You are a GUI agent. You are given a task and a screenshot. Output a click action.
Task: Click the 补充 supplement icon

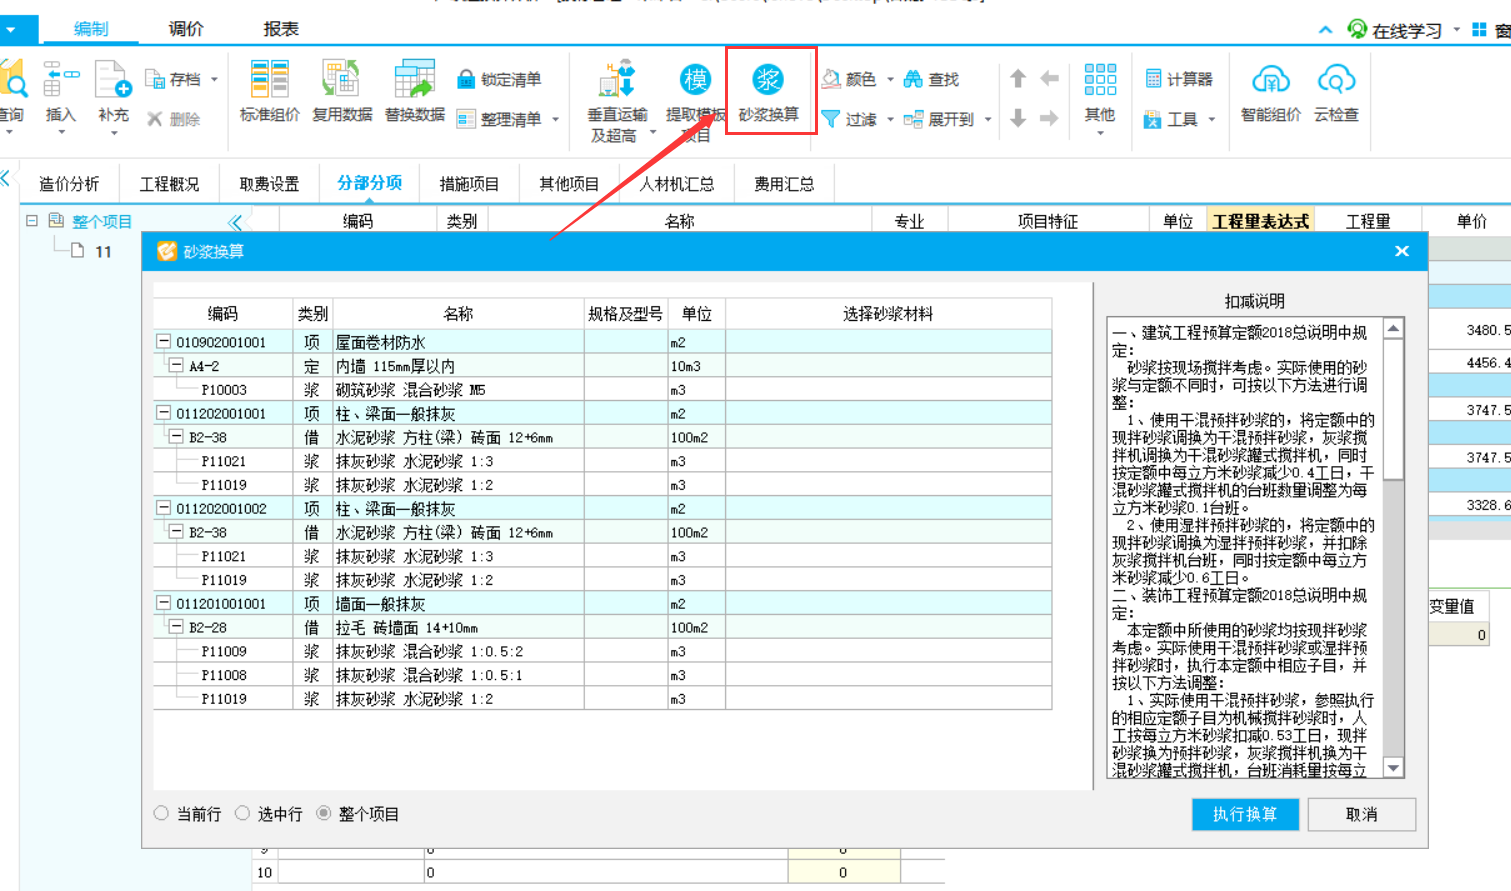(x=113, y=80)
